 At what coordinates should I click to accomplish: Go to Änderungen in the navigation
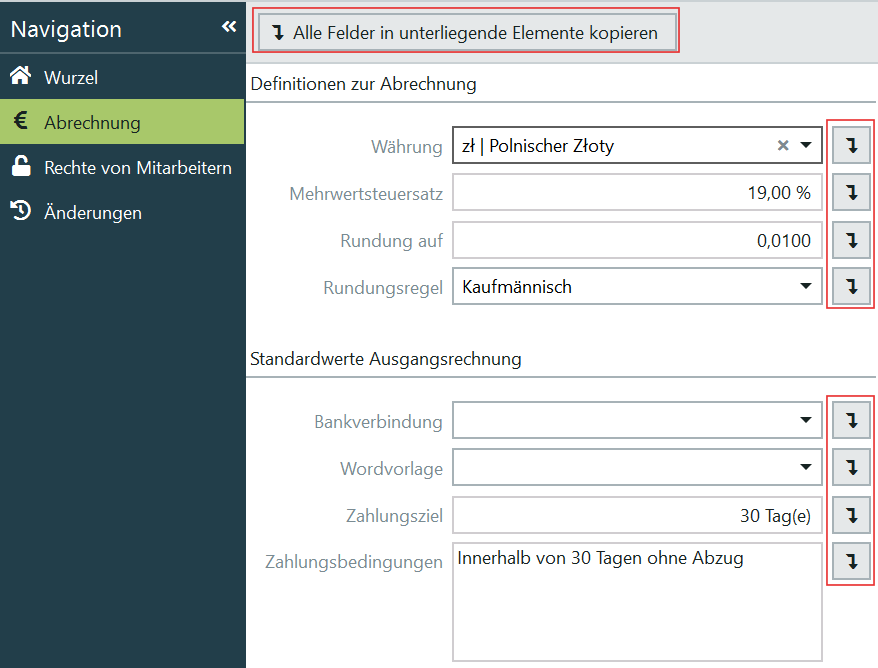[92, 212]
